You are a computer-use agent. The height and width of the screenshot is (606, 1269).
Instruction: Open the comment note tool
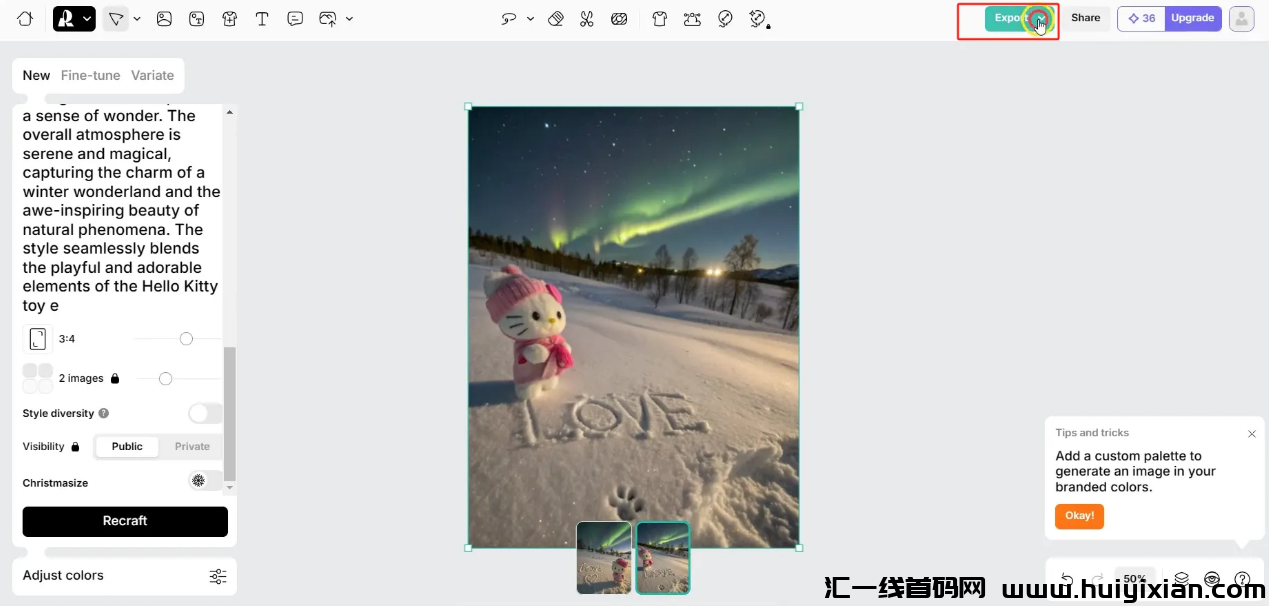pyautogui.click(x=295, y=18)
